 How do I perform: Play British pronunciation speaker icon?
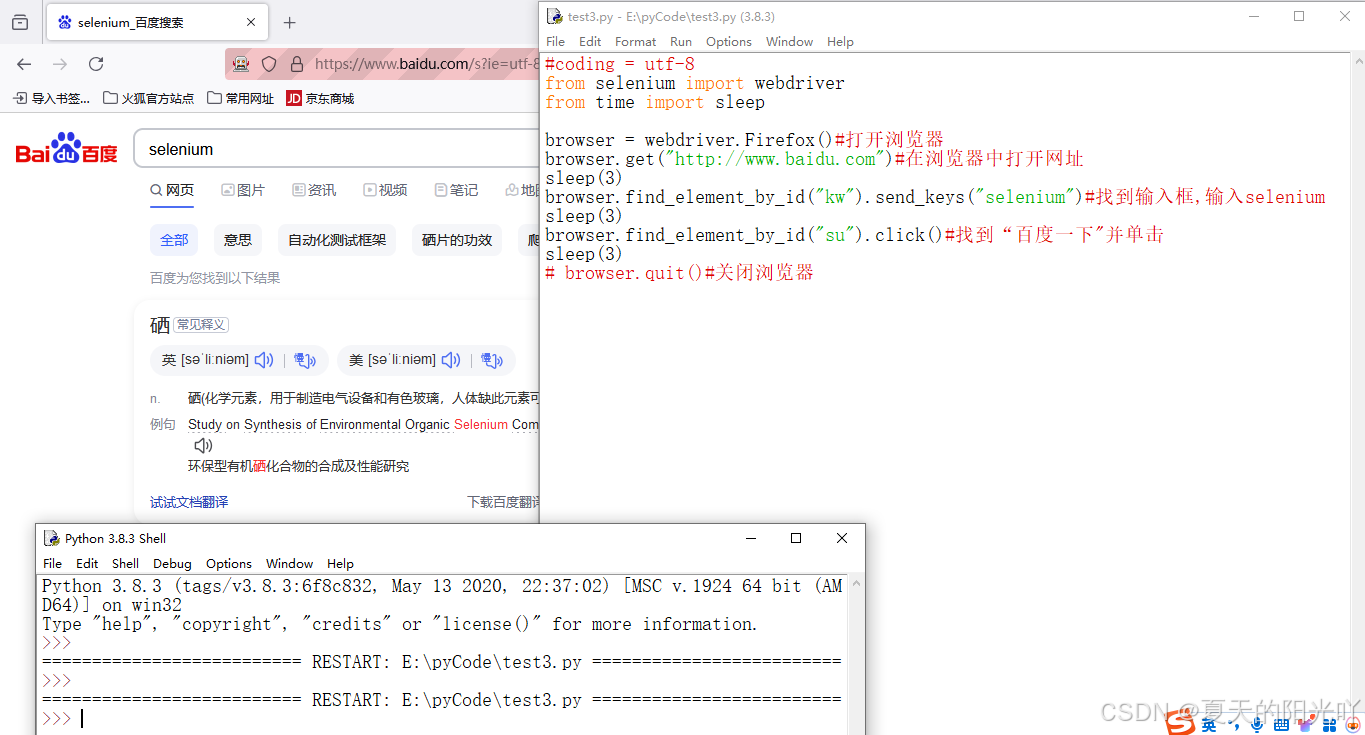tap(264, 360)
